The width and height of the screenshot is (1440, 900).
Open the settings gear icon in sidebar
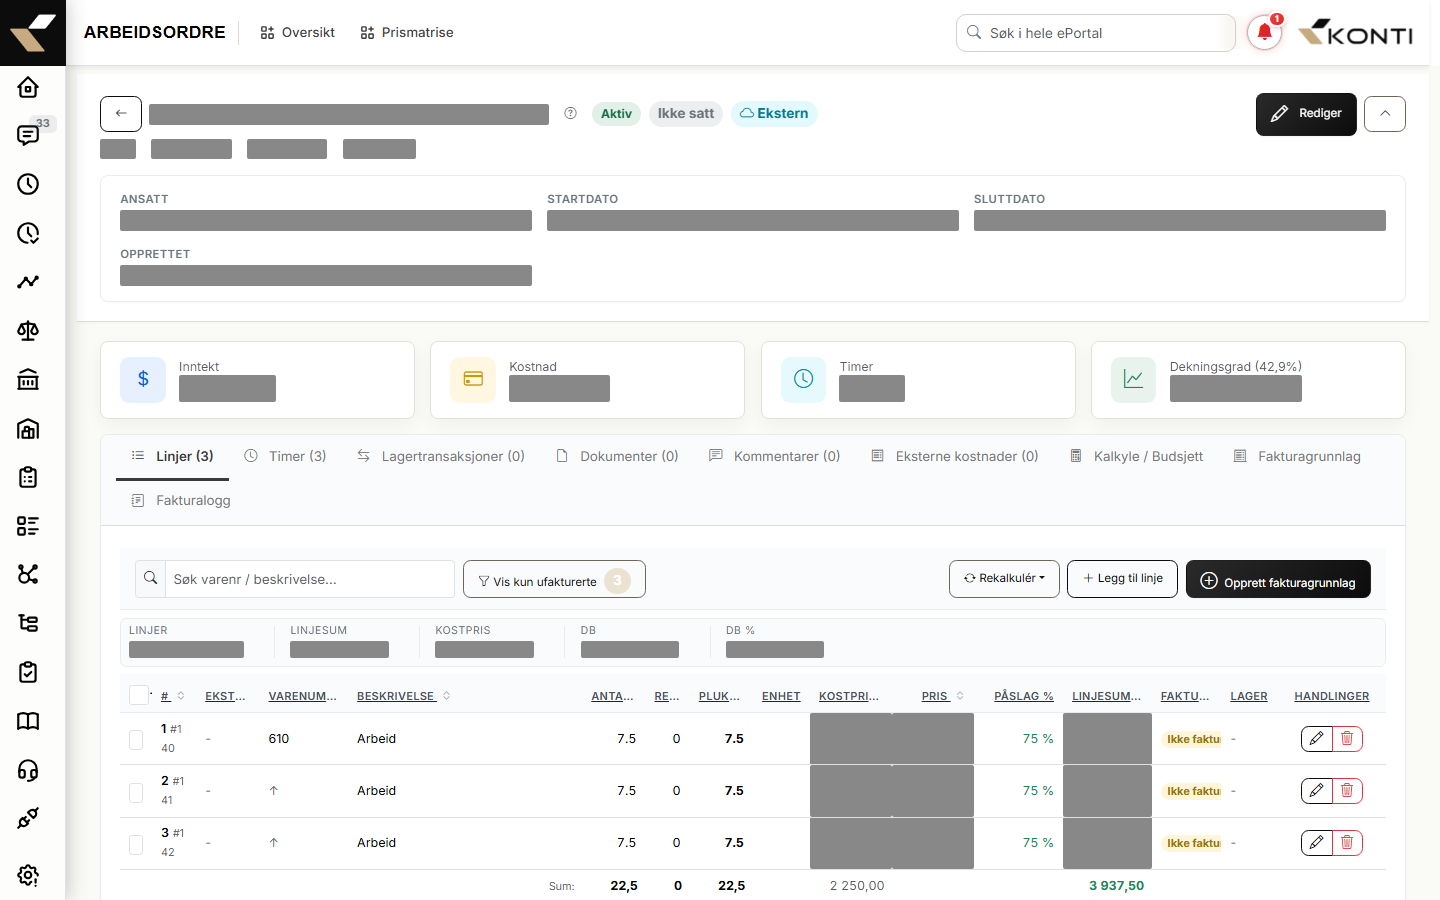click(x=28, y=875)
